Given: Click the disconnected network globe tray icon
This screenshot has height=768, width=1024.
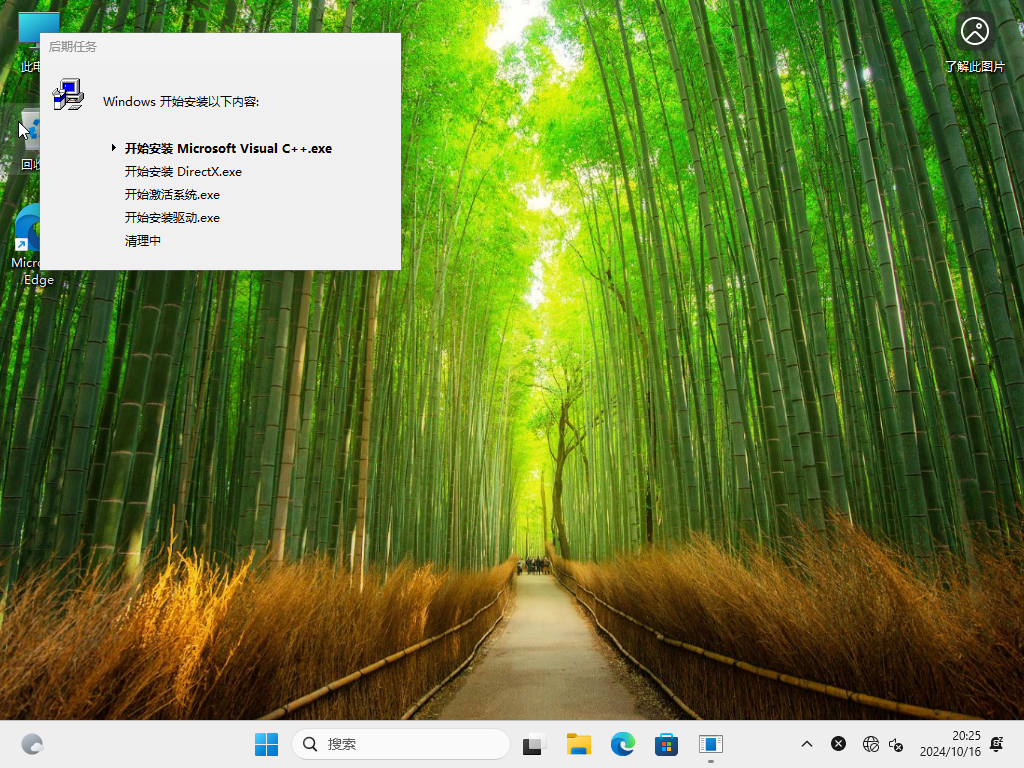Looking at the screenshot, I should click(869, 744).
